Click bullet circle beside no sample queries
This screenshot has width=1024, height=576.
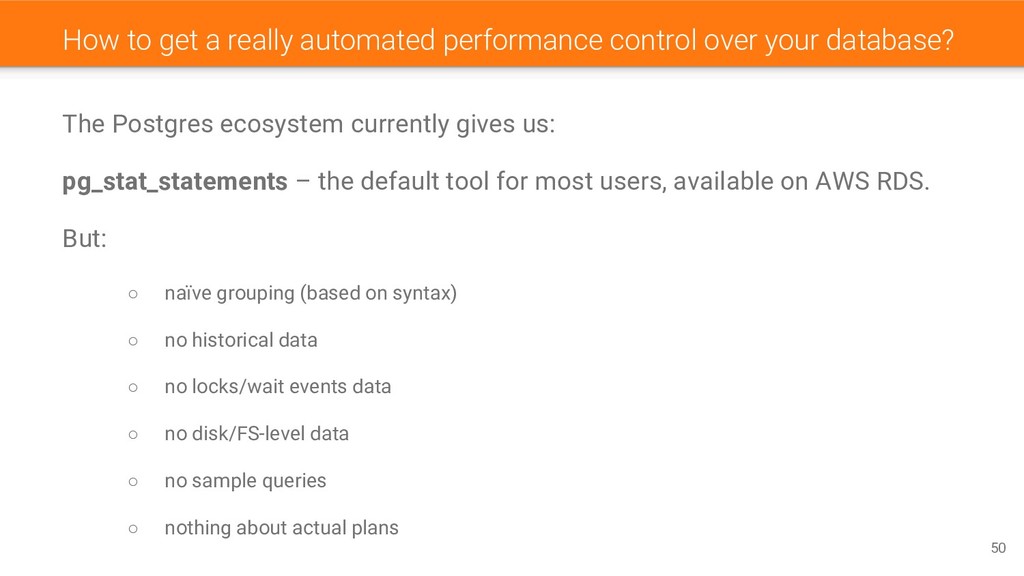[x=133, y=481]
